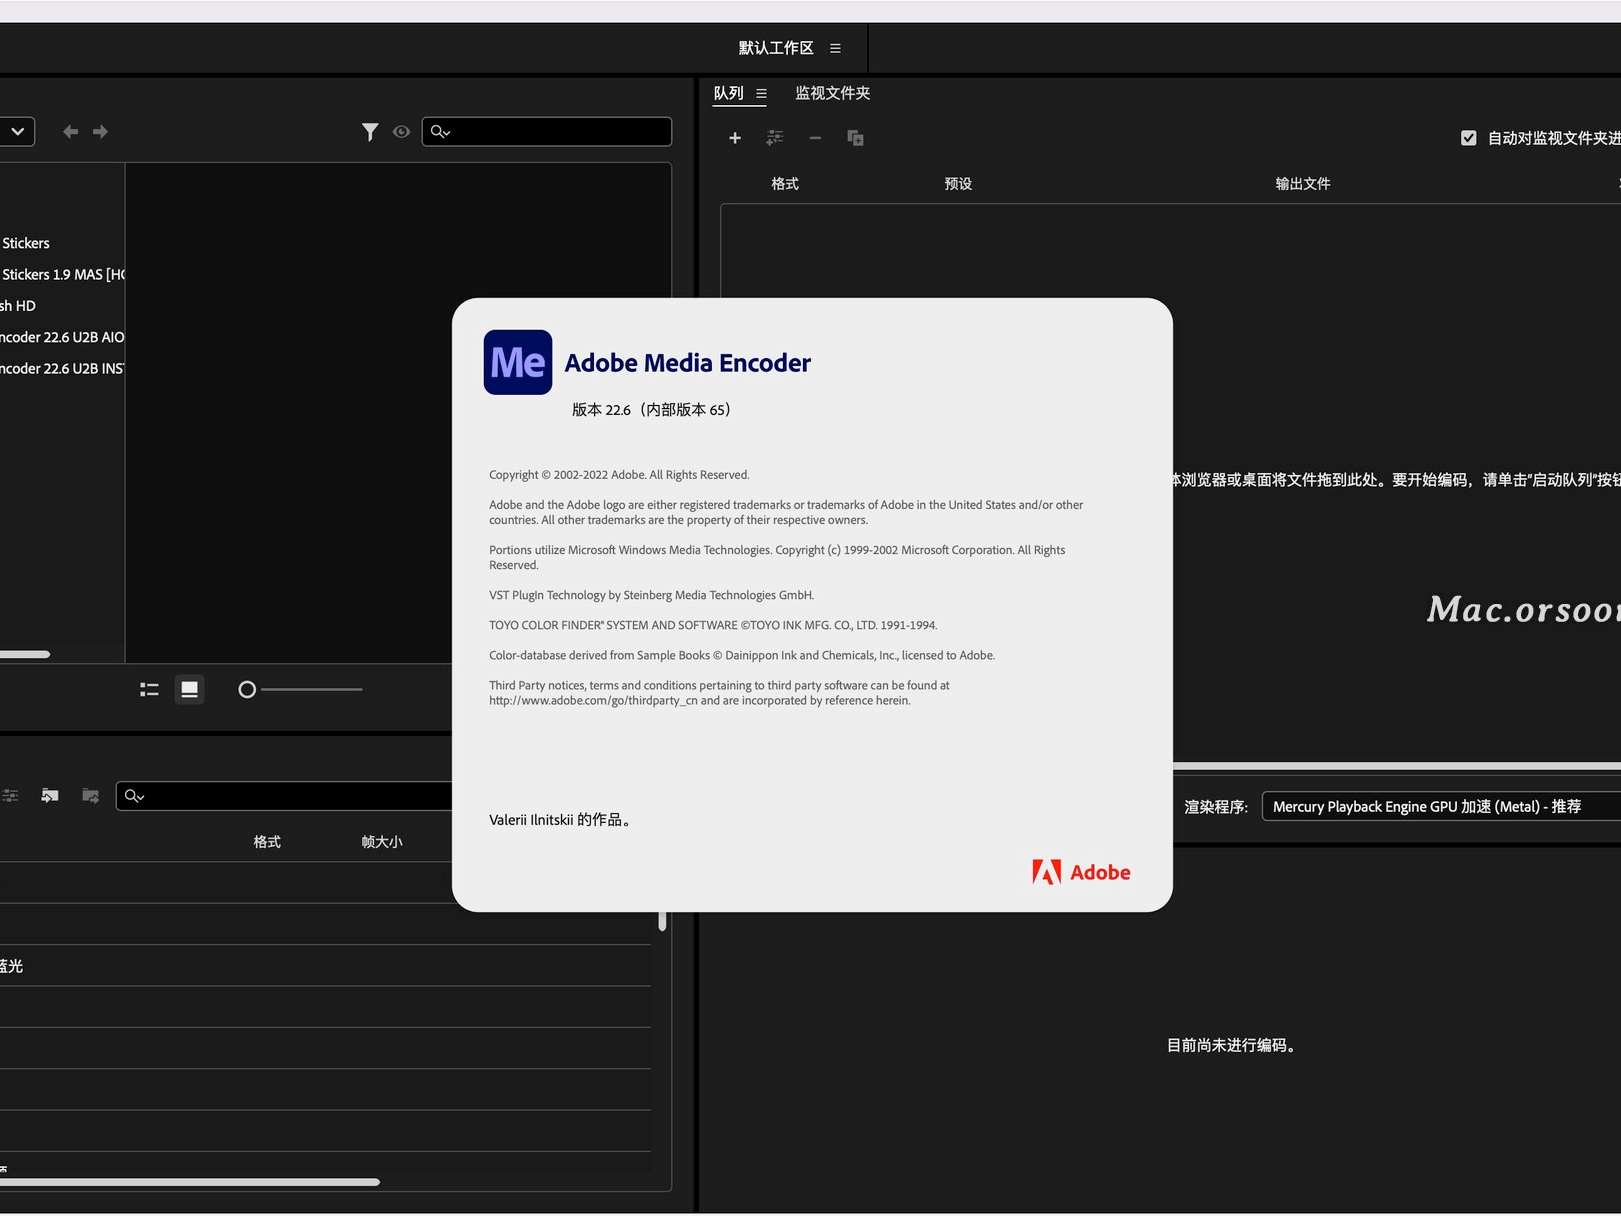Image resolution: width=1621 pixels, height=1216 pixels.
Task: Enable thumbnail view in the media browser
Action: (189, 689)
